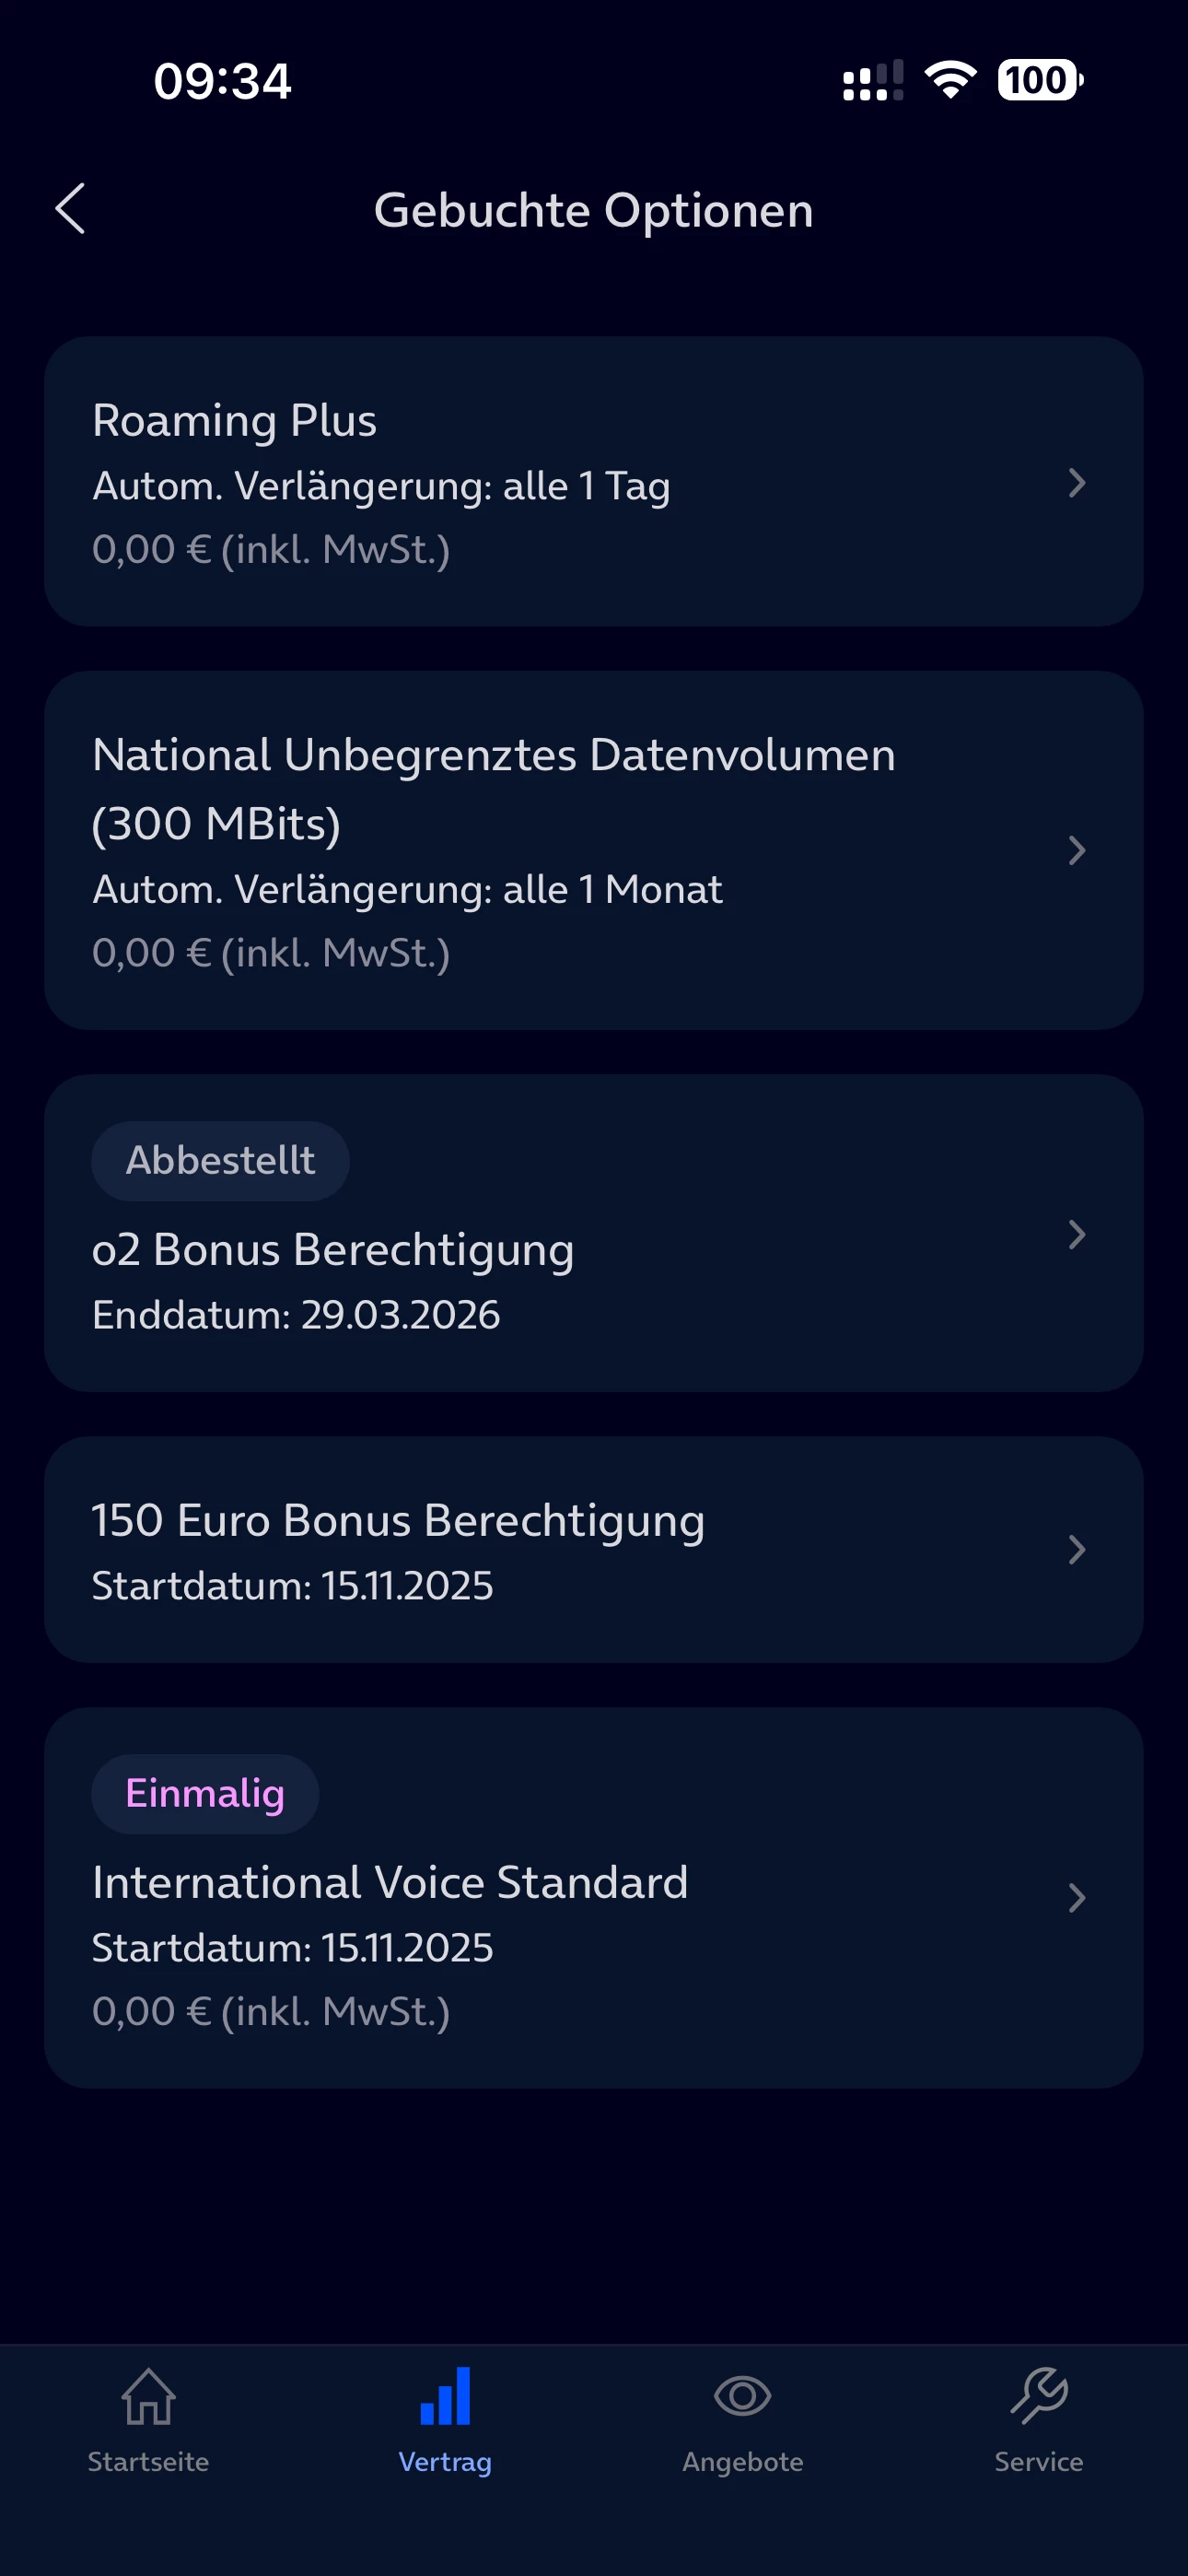Expand National Unbegrenztes Datenvolumen chevron
The height and width of the screenshot is (2576, 1188).
tap(1076, 850)
